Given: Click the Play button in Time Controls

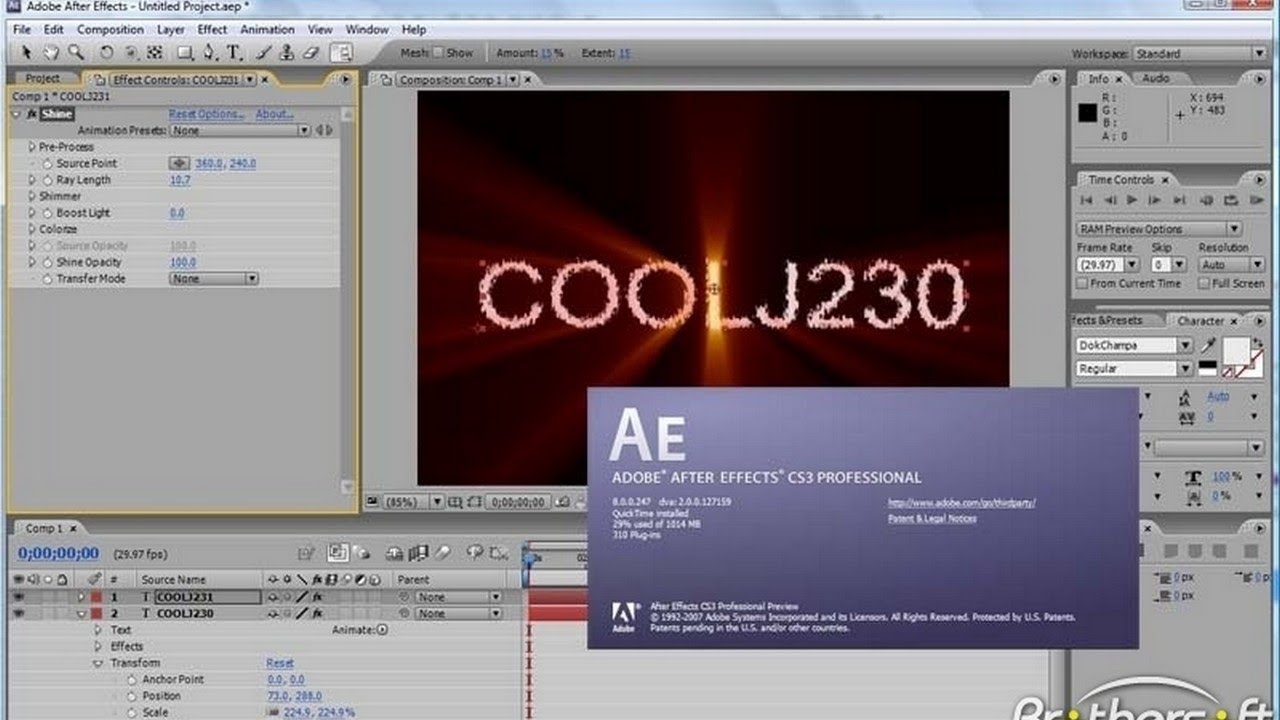Looking at the screenshot, I should click(x=1132, y=201).
